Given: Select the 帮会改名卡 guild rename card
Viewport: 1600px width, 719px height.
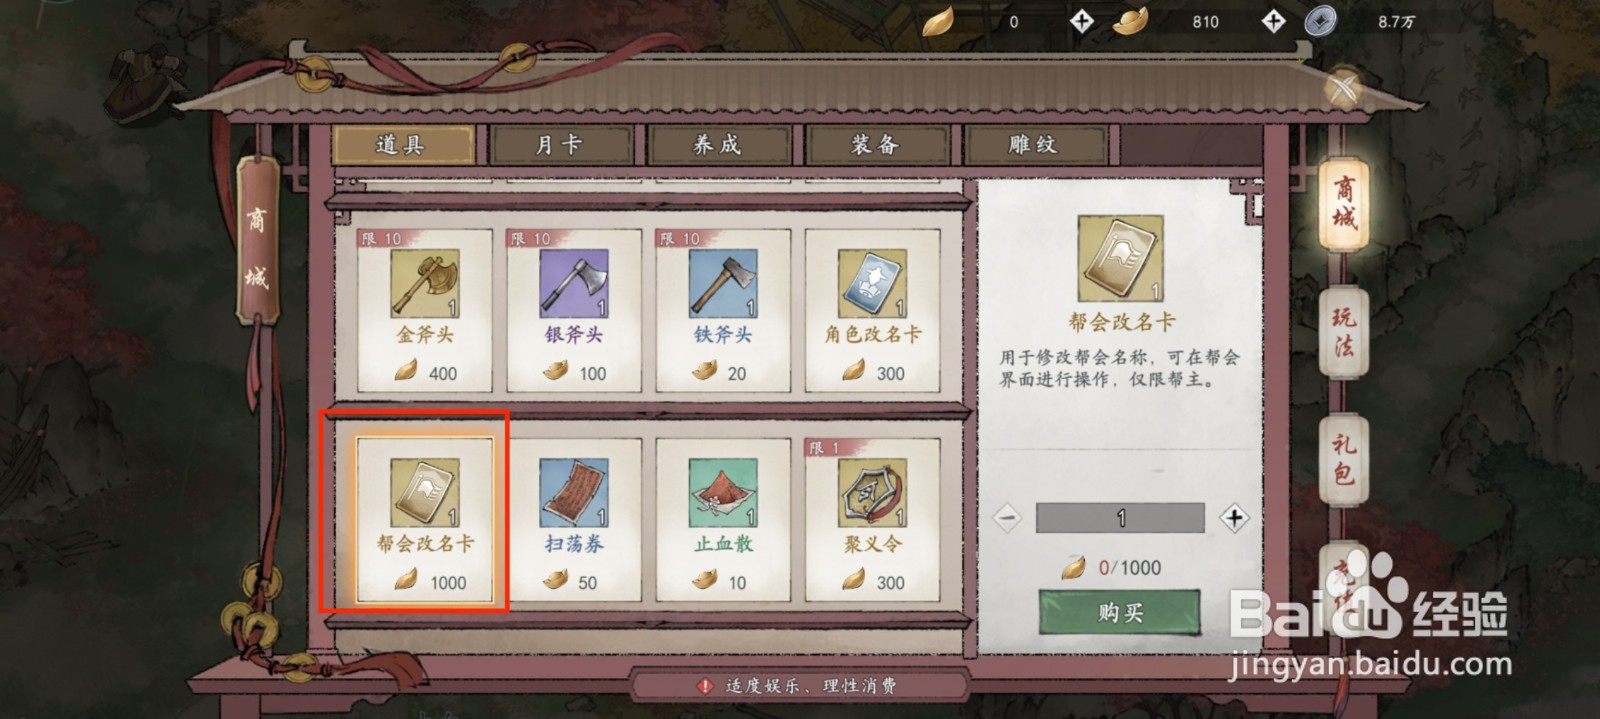Looking at the screenshot, I should point(425,520).
